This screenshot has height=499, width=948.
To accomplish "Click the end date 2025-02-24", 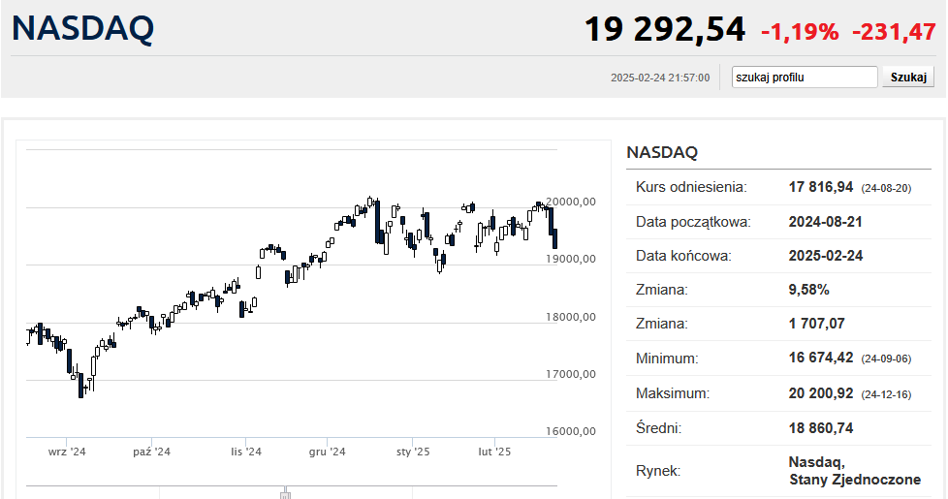I will (x=825, y=256).
